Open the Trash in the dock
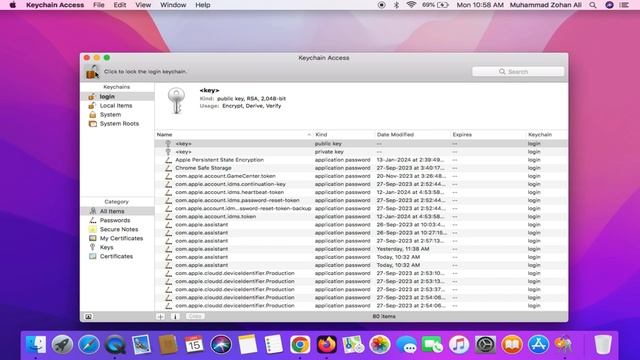This screenshot has width=640, height=360. [602, 344]
